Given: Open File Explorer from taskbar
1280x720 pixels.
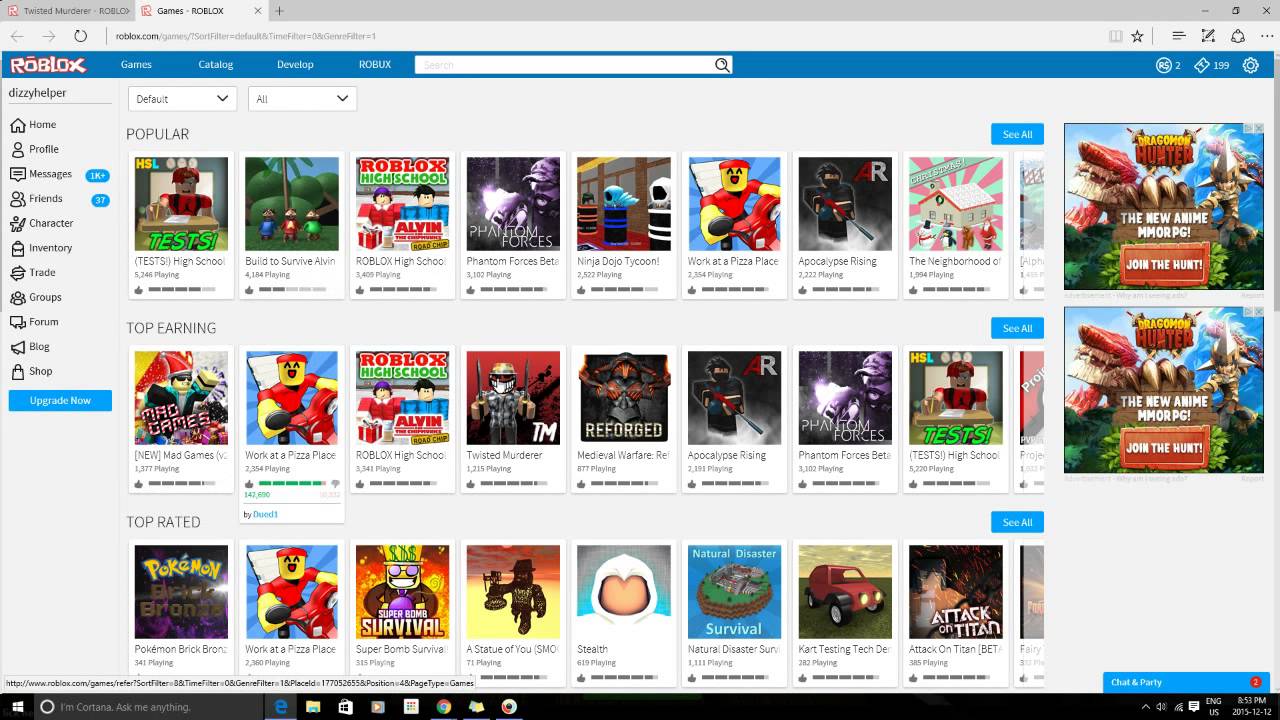Looking at the screenshot, I should [x=313, y=706].
